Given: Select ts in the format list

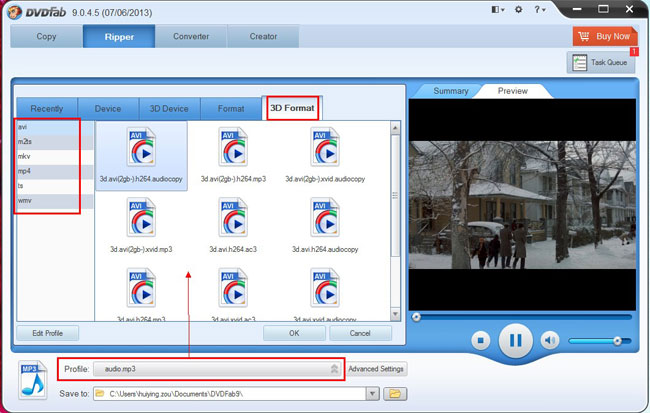Looking at the screenshot, I should 55,186.
